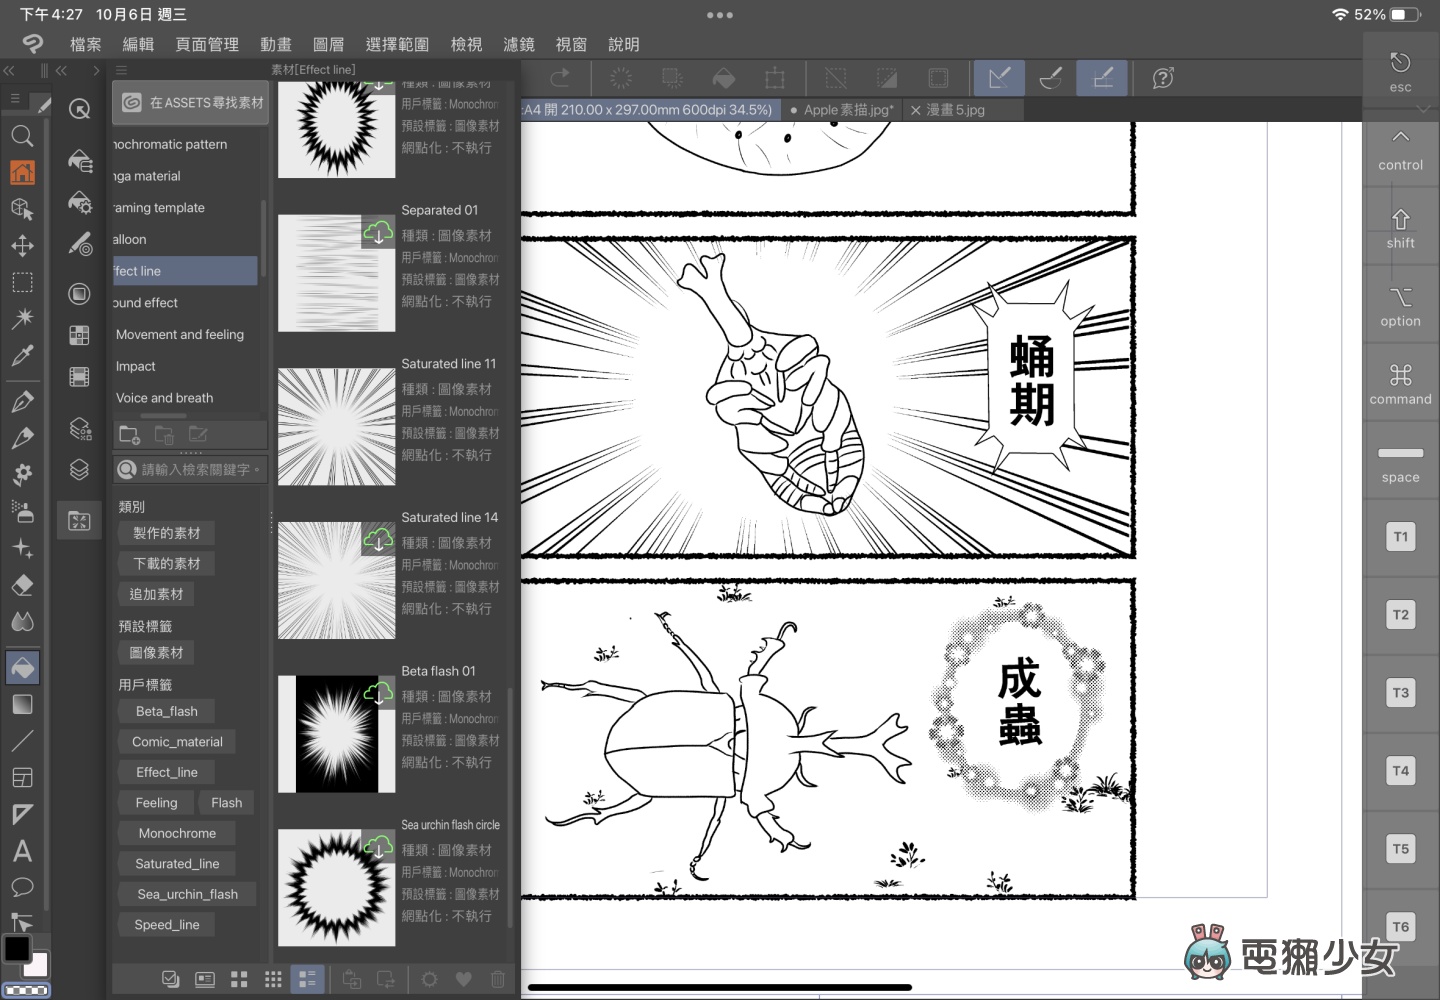Open the Animation cels film icon
This screenshot has height=1000, width=1440.
click(79, 376)
